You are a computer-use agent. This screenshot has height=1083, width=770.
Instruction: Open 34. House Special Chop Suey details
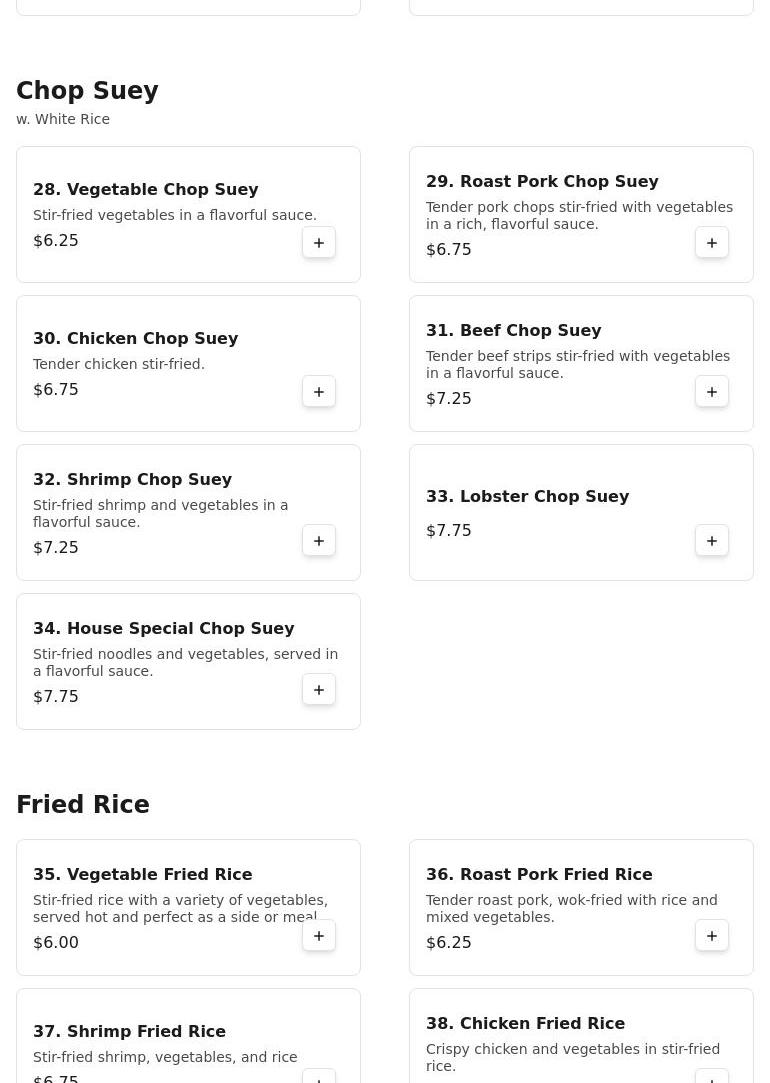coord(164,629)
